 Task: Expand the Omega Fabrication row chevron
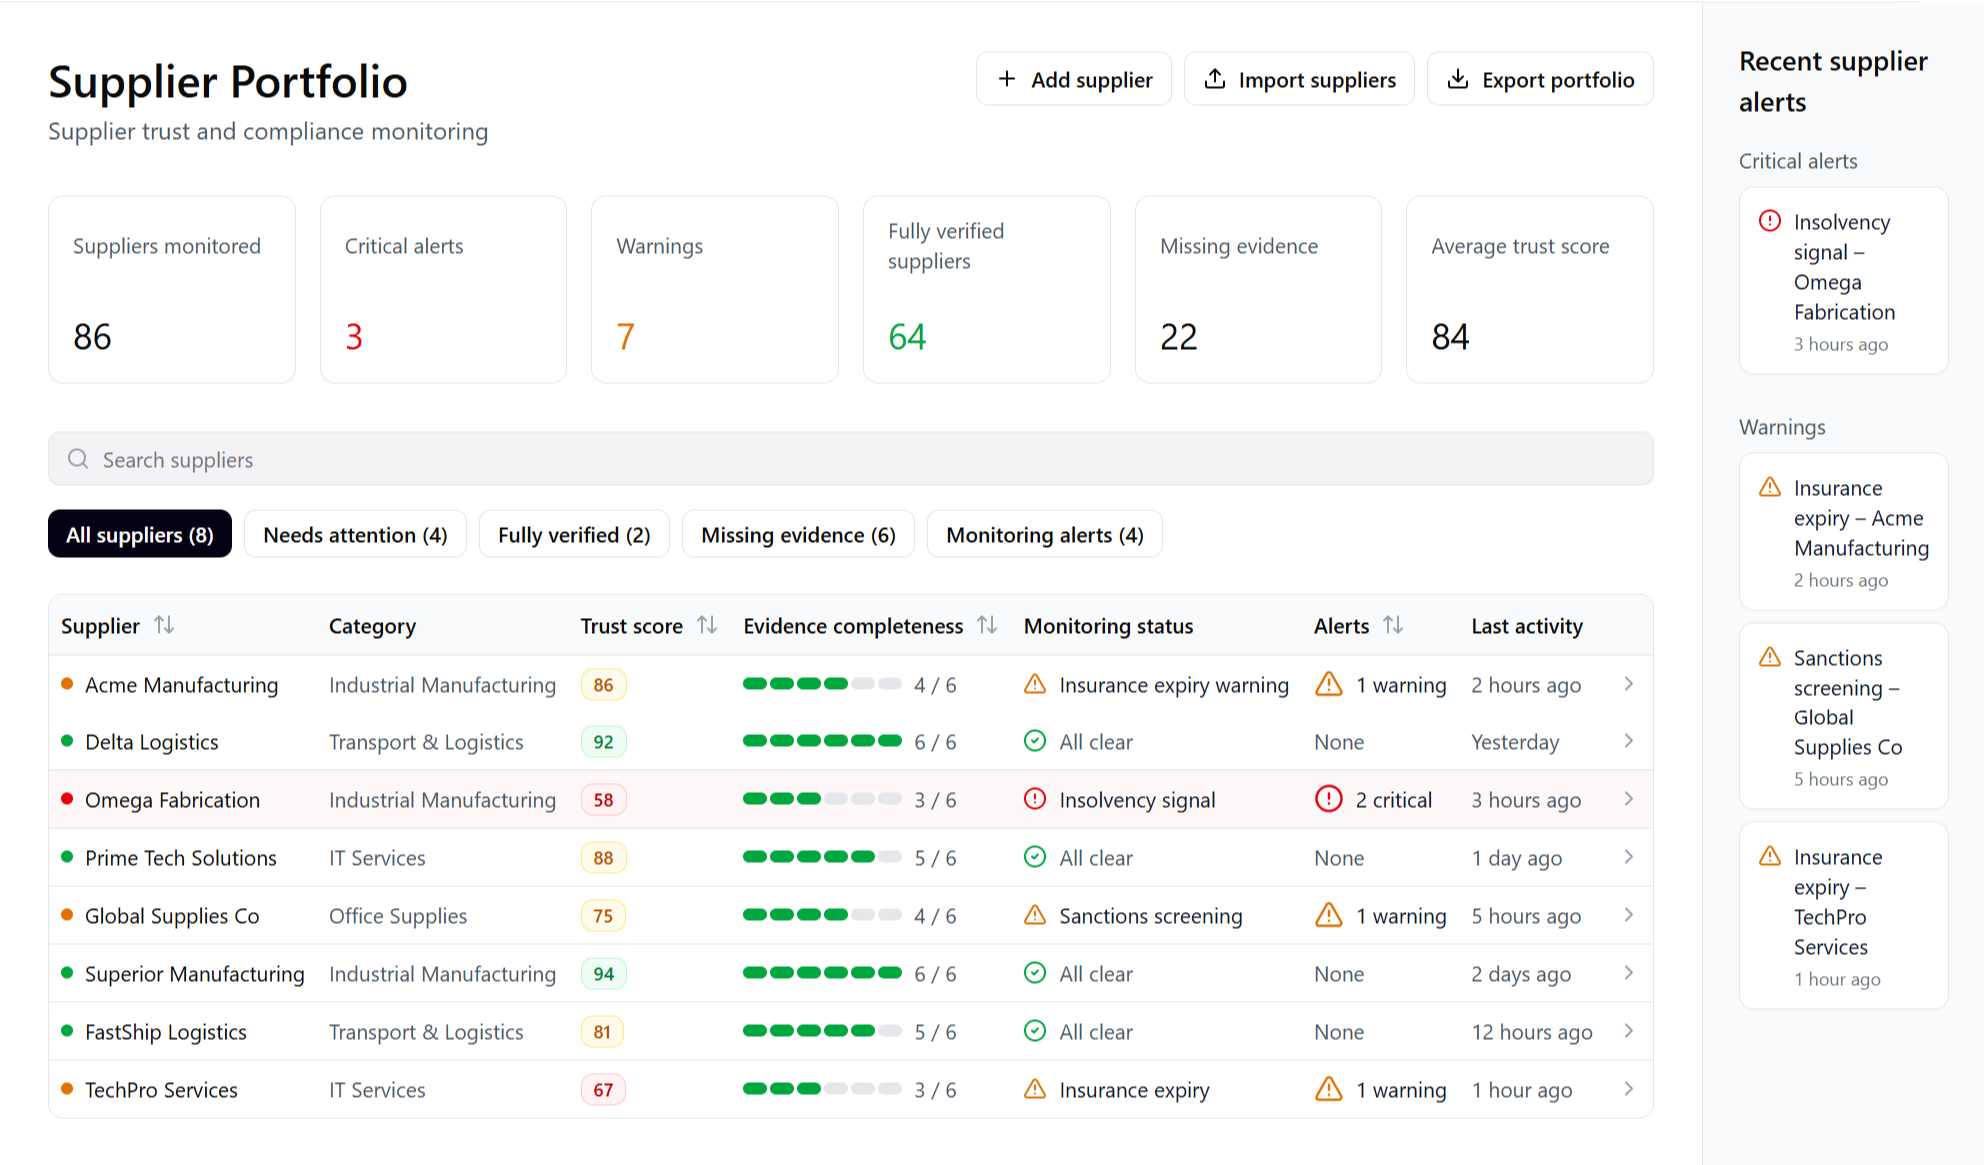(x=1629, y=799)
